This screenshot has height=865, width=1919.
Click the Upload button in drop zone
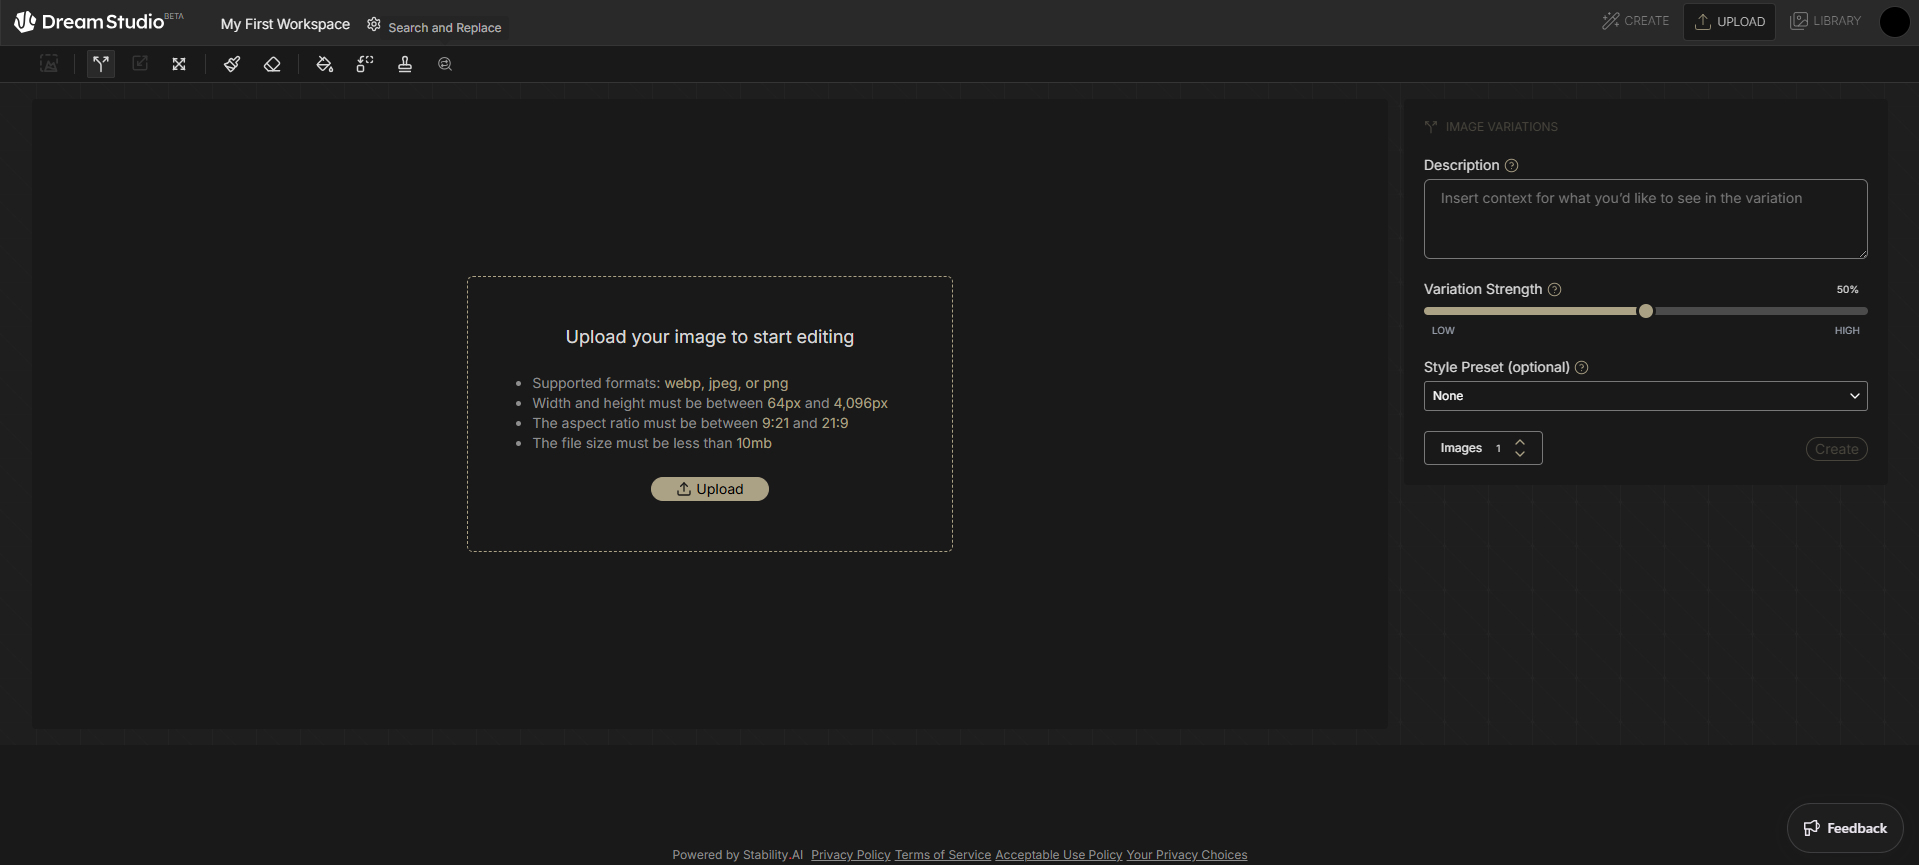pyautogui.click(x=709, y=489)
